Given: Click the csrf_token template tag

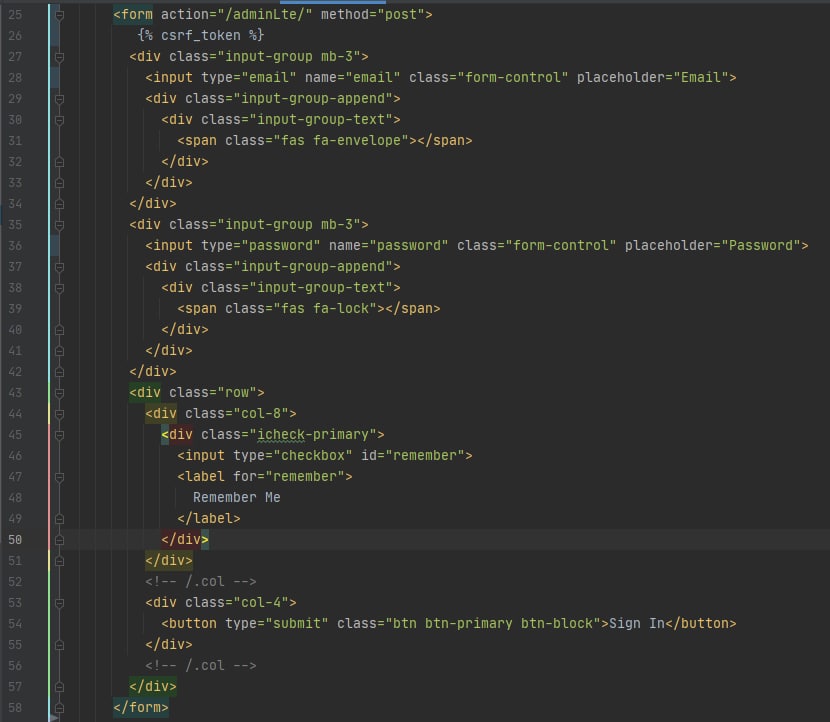Looking at the screenshot, I should point(201,35).
